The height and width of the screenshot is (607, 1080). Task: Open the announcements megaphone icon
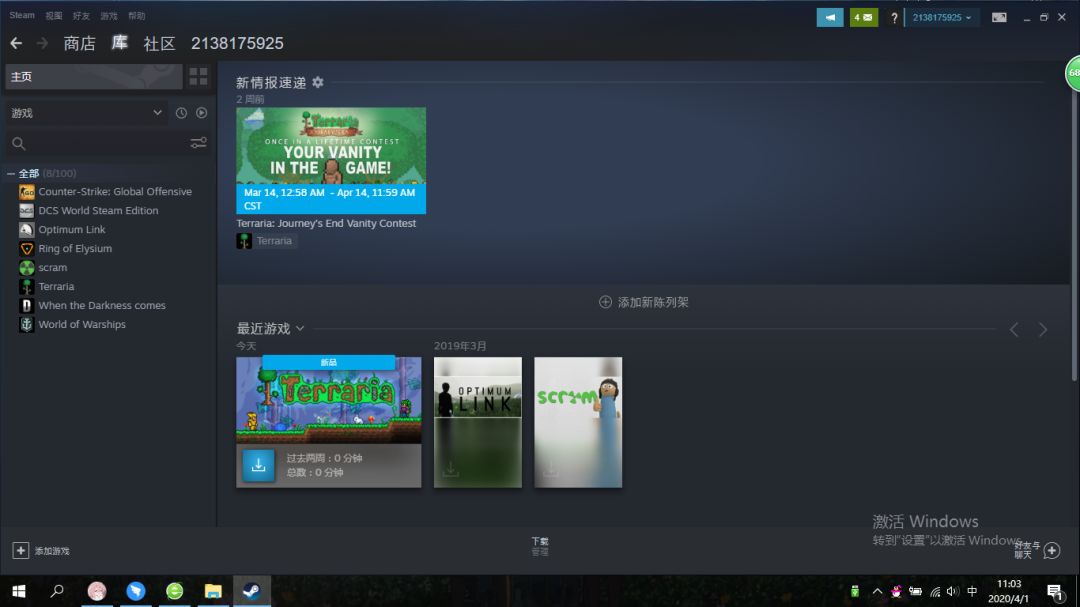(x=829, y=17)
